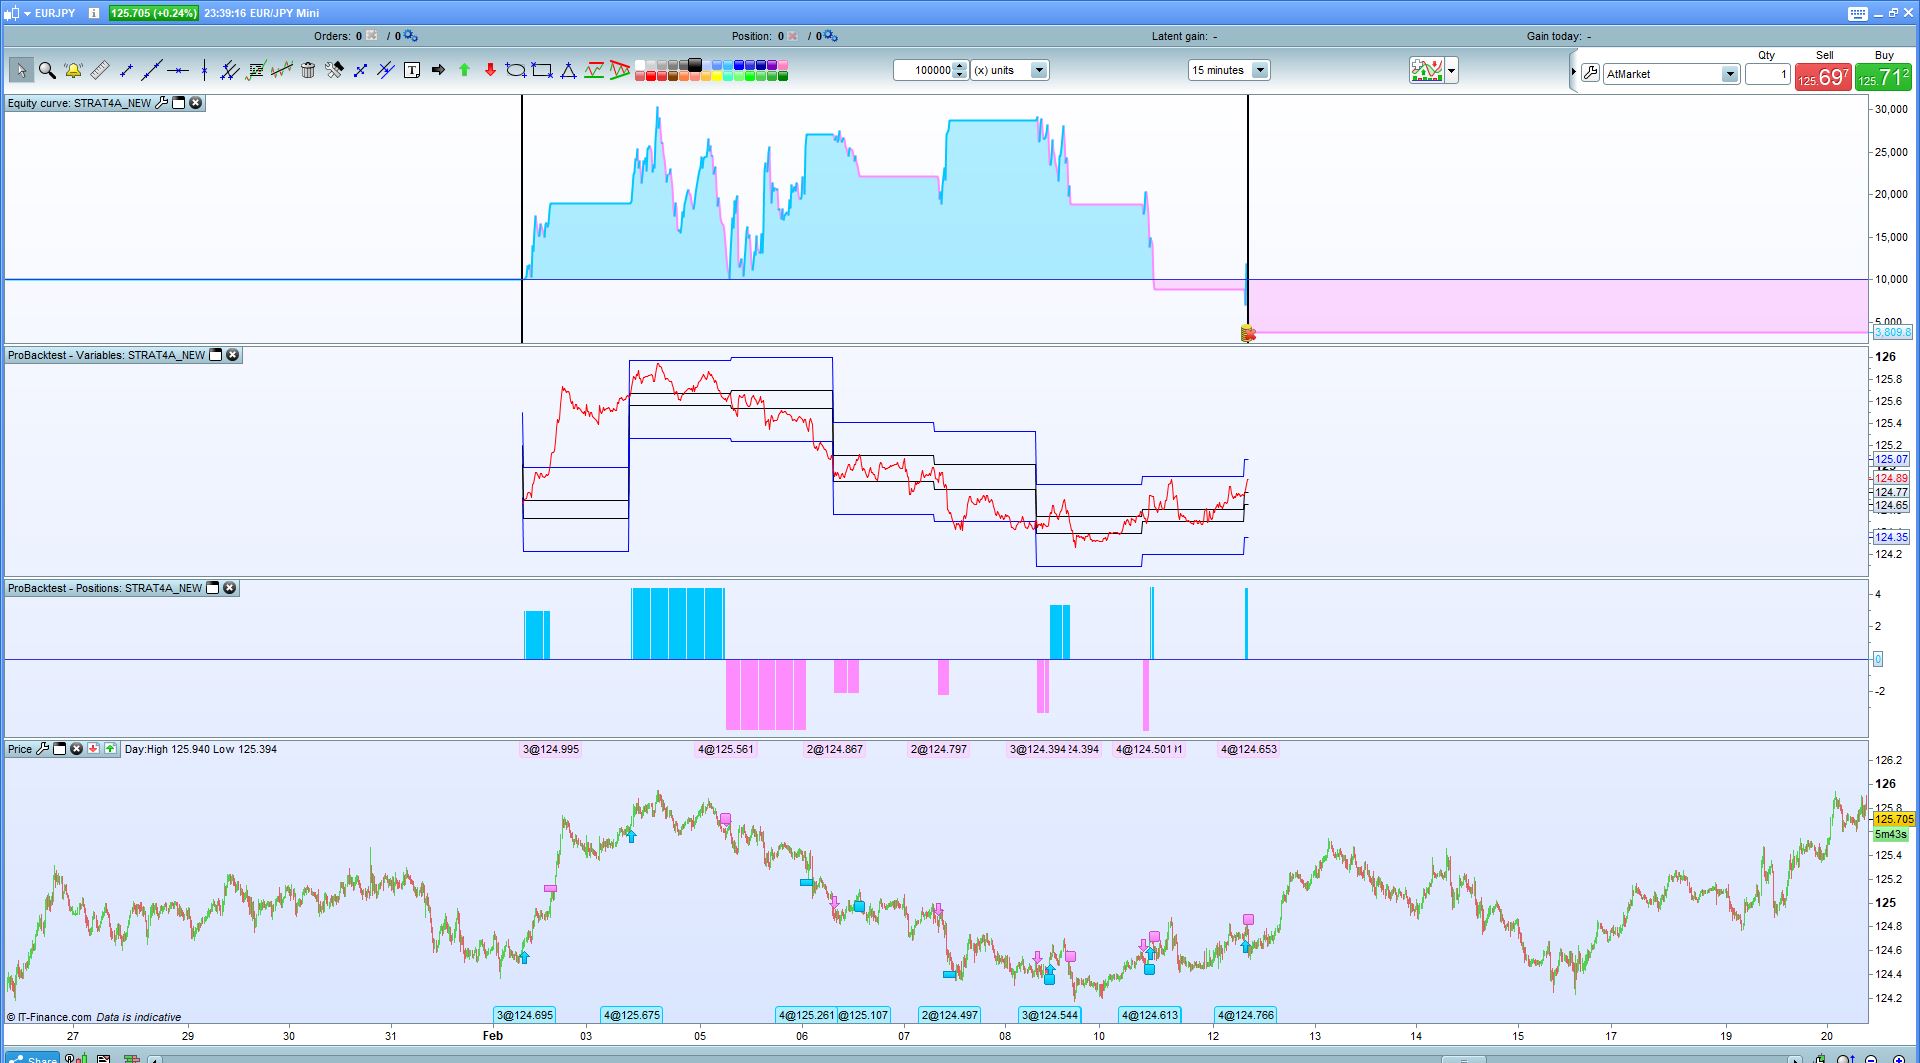Click the 3@124.995 trade label
Image resolution: width=1920 pixels, height=1063 pixels.
pos(551,749)
